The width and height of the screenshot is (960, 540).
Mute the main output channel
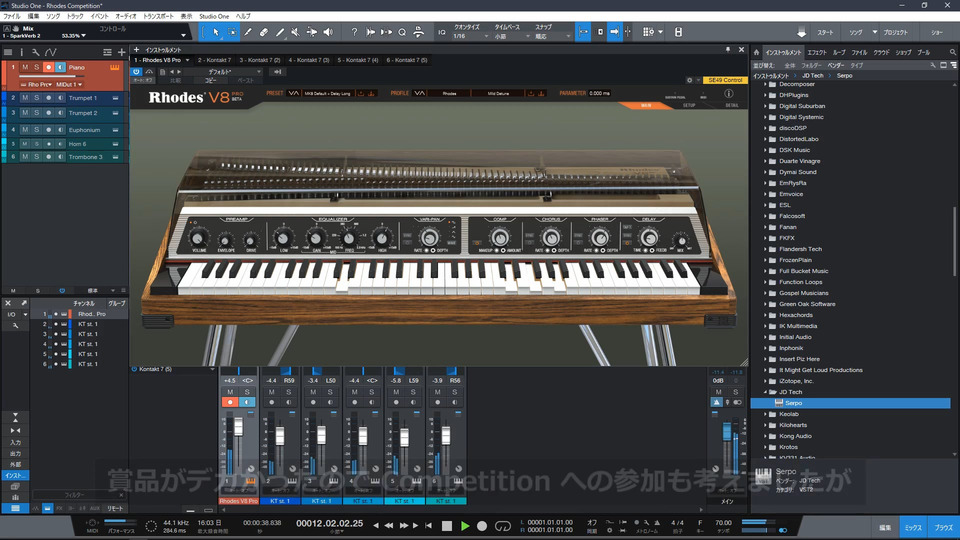[718, 392]
